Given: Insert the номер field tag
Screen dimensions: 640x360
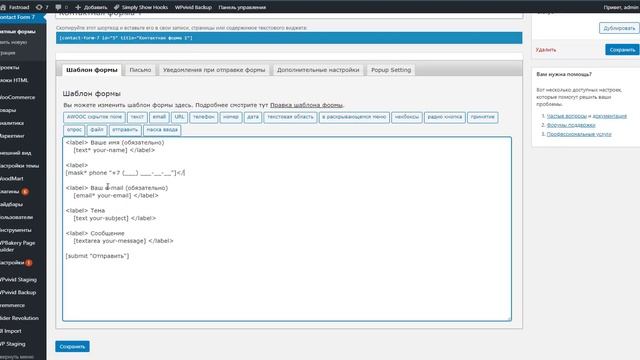Looking at the screenshot, I should (x=231, y=117).
